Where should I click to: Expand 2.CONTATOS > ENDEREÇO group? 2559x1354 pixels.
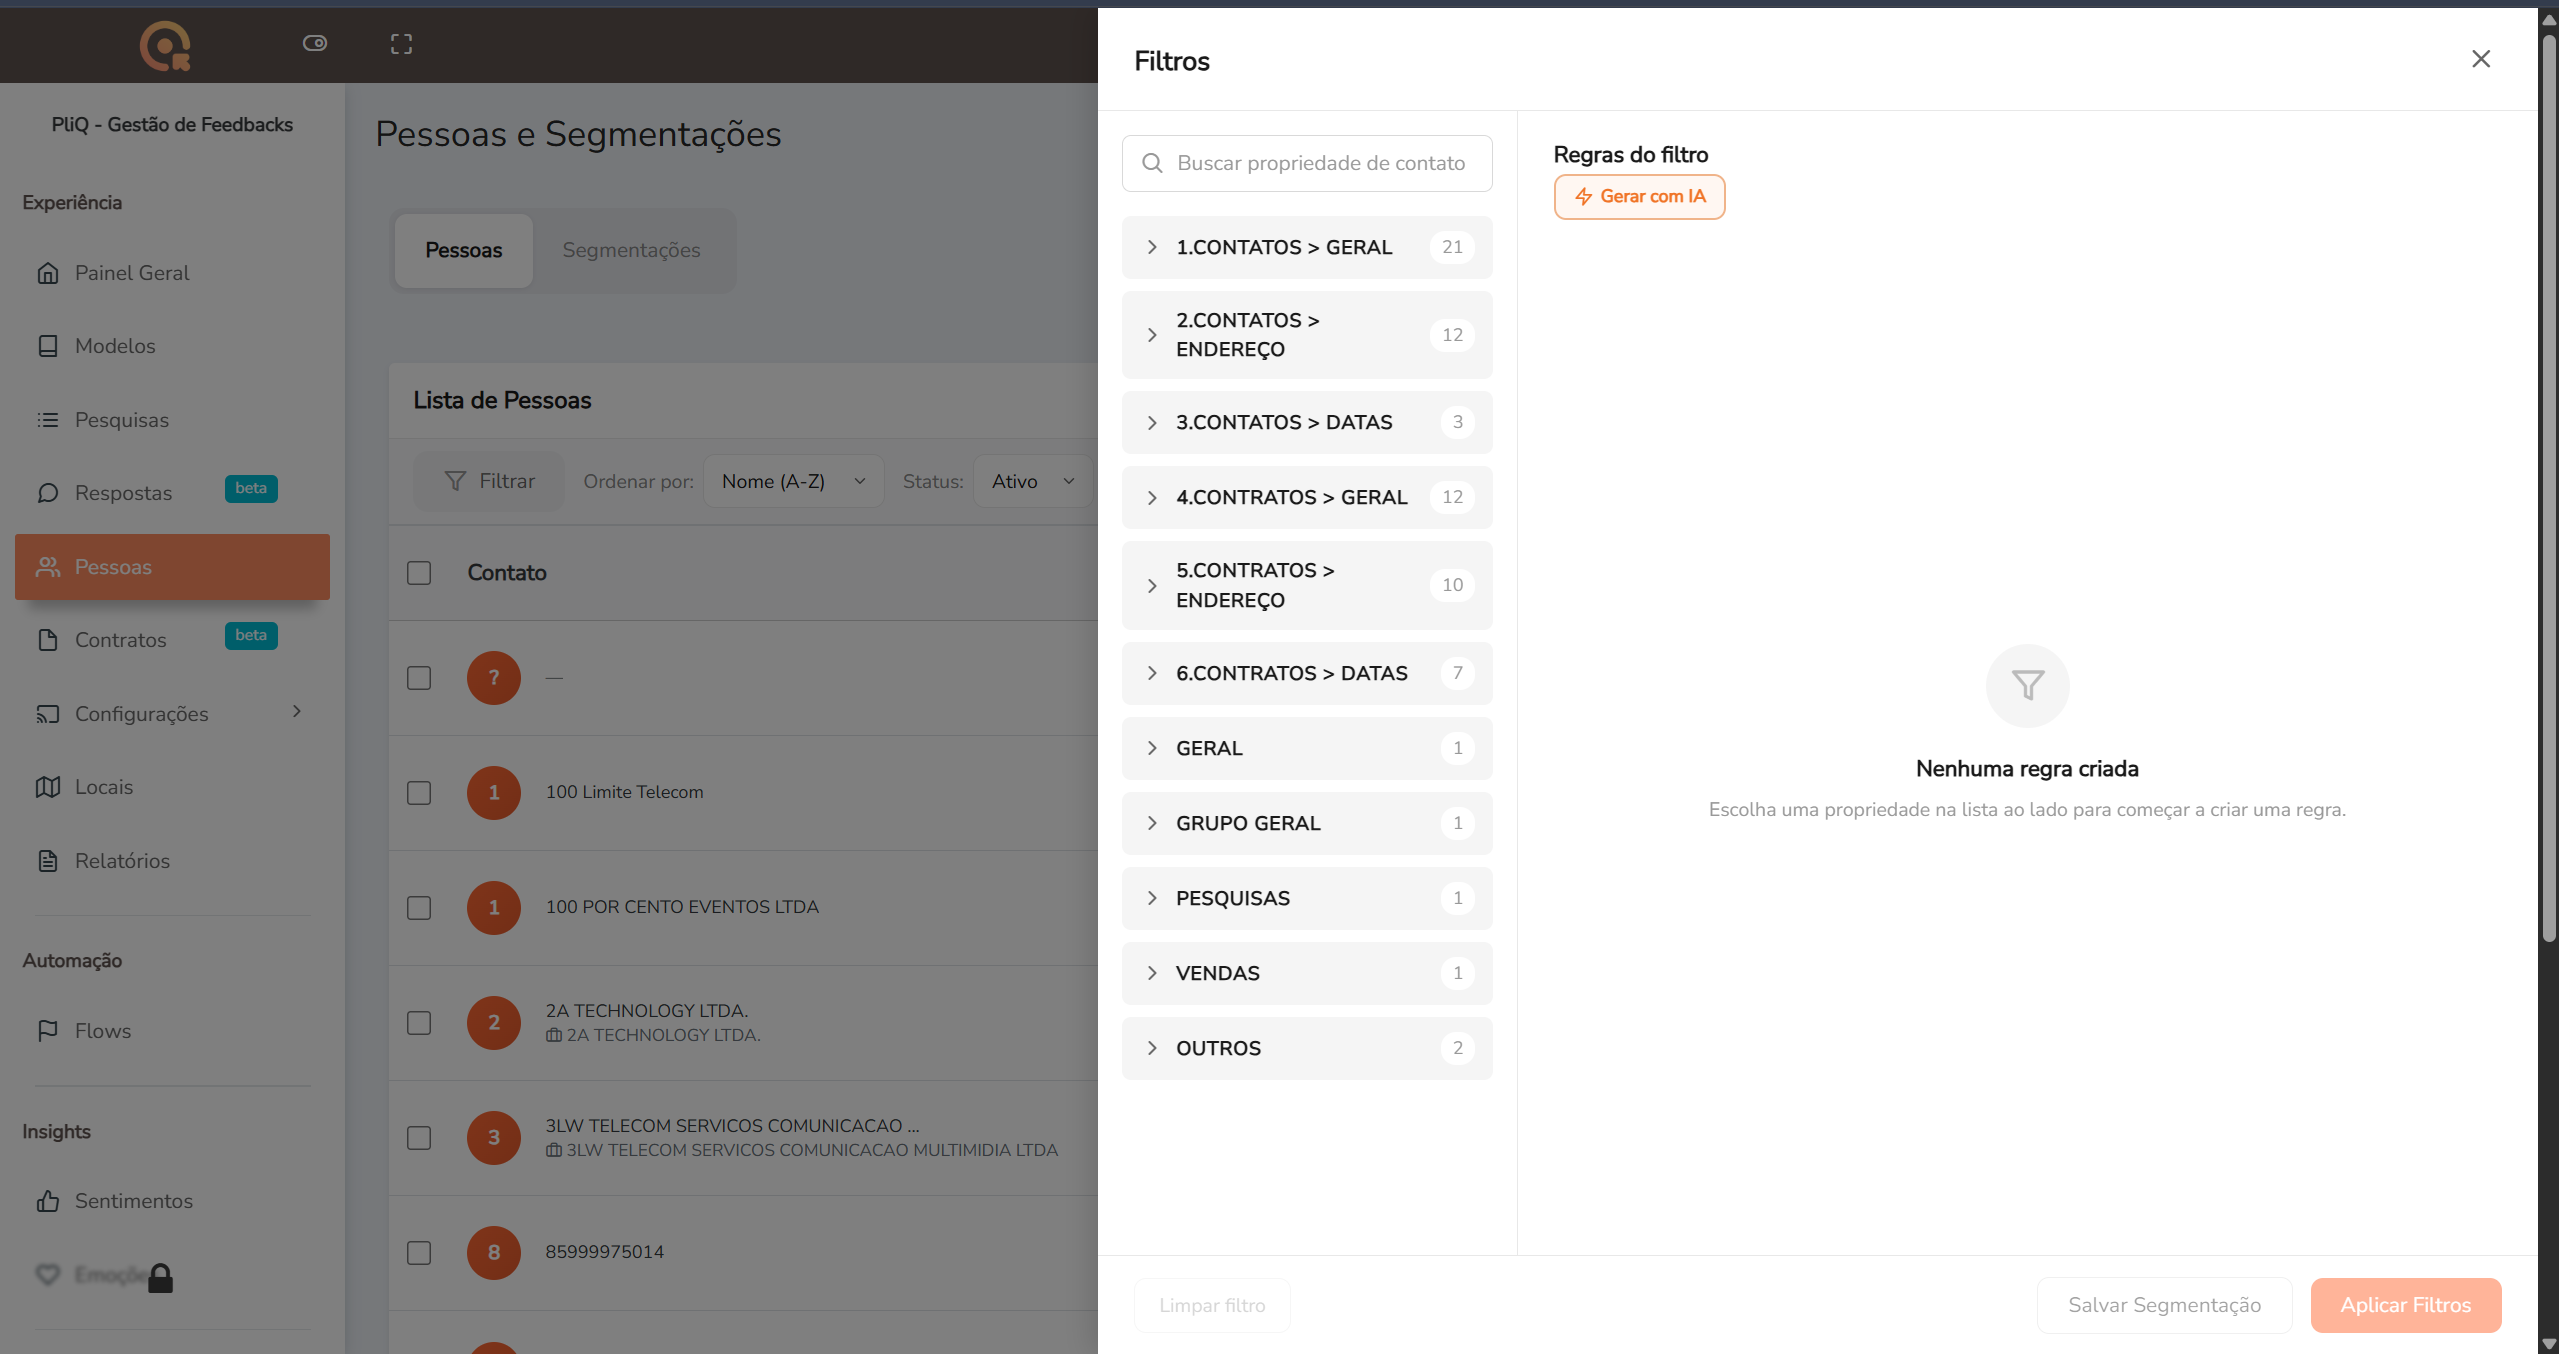pos(1307,335)
